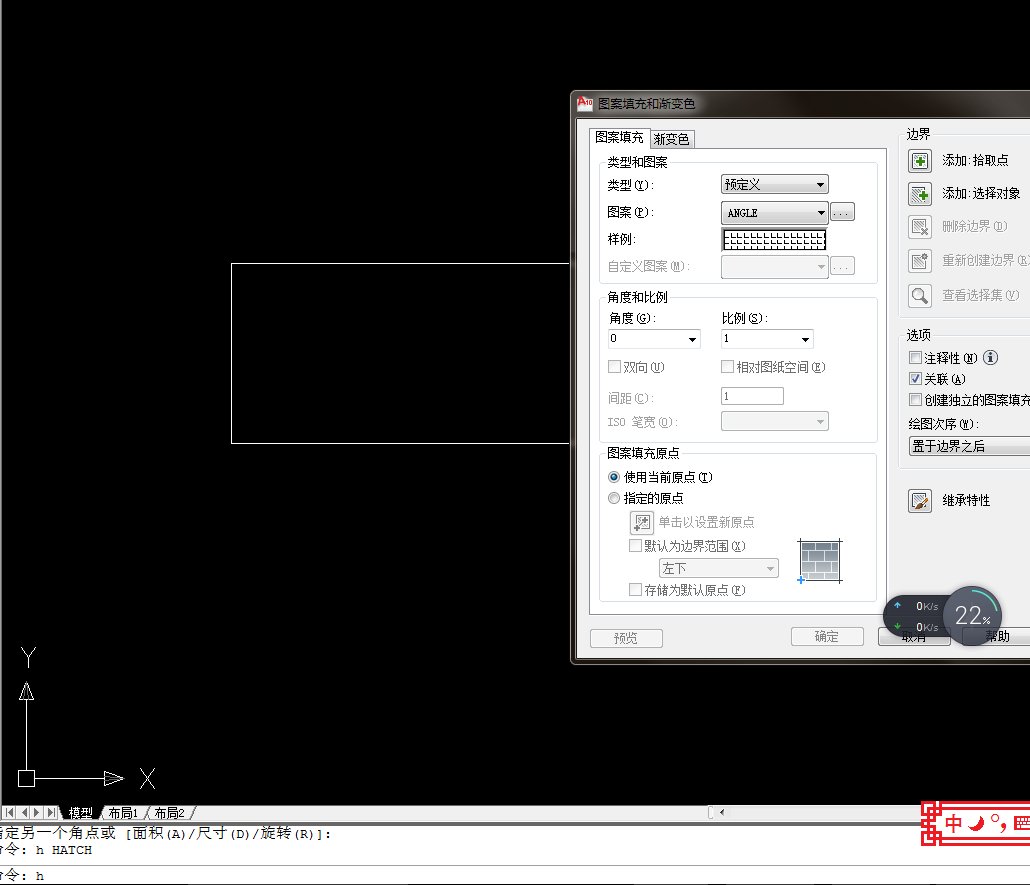
Task: Click the 单击以设置新原点 icon
Action: [x=641, y=522]
